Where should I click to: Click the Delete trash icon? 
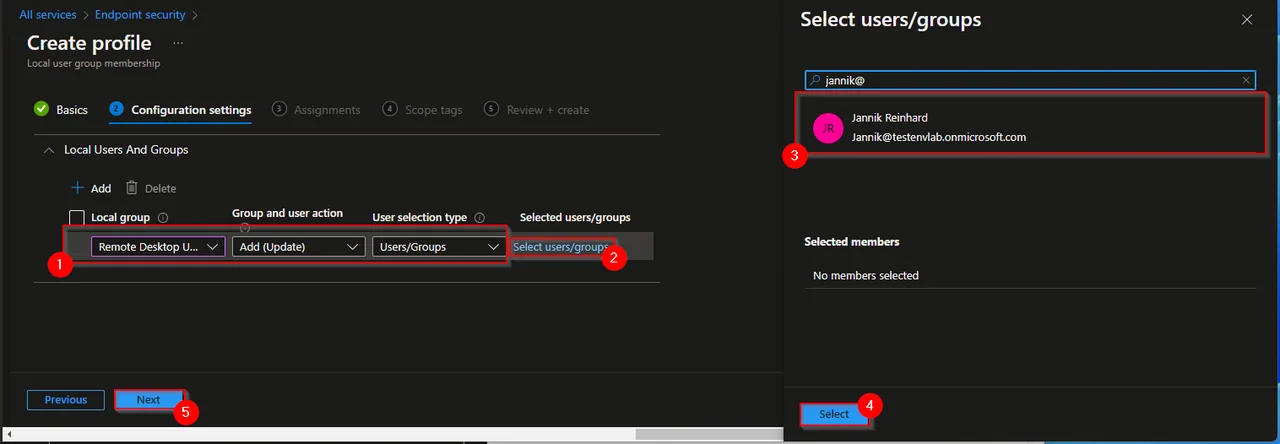132,188
